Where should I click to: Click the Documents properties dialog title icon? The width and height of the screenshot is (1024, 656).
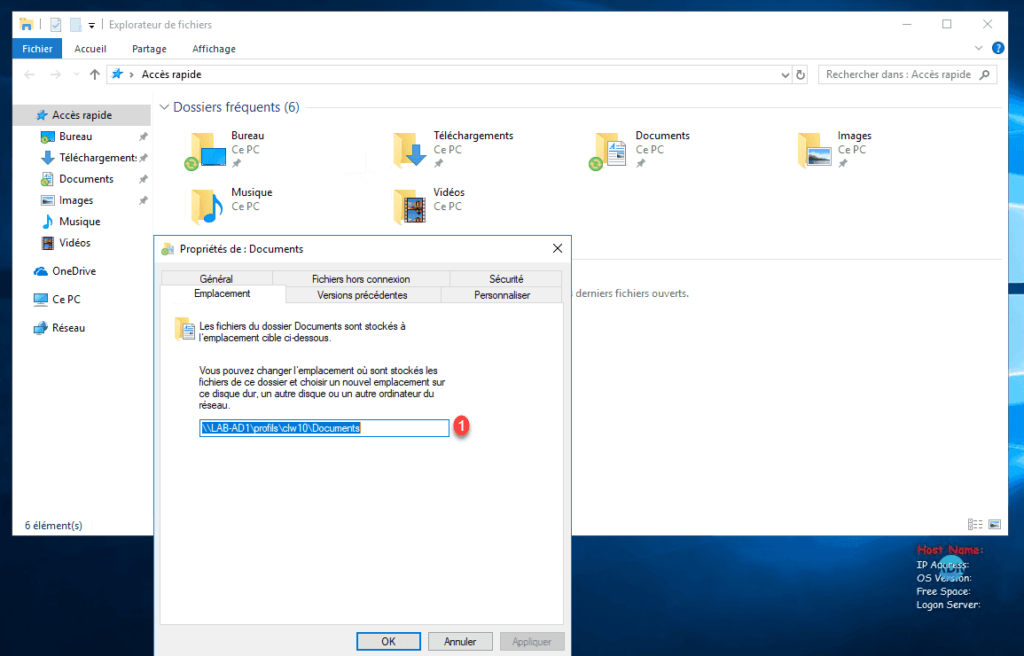pos(168,249)
